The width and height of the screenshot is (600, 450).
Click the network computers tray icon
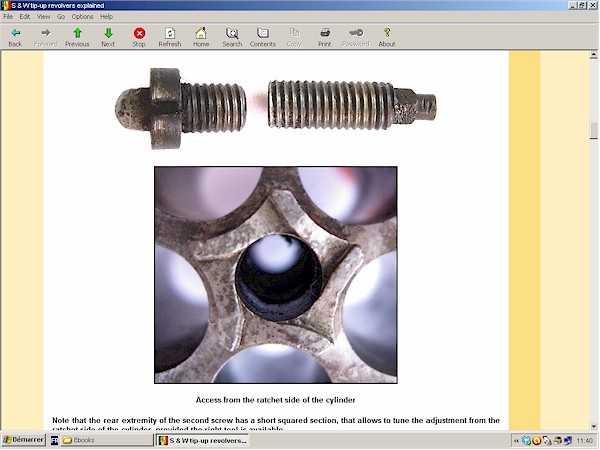coord(568,441)
